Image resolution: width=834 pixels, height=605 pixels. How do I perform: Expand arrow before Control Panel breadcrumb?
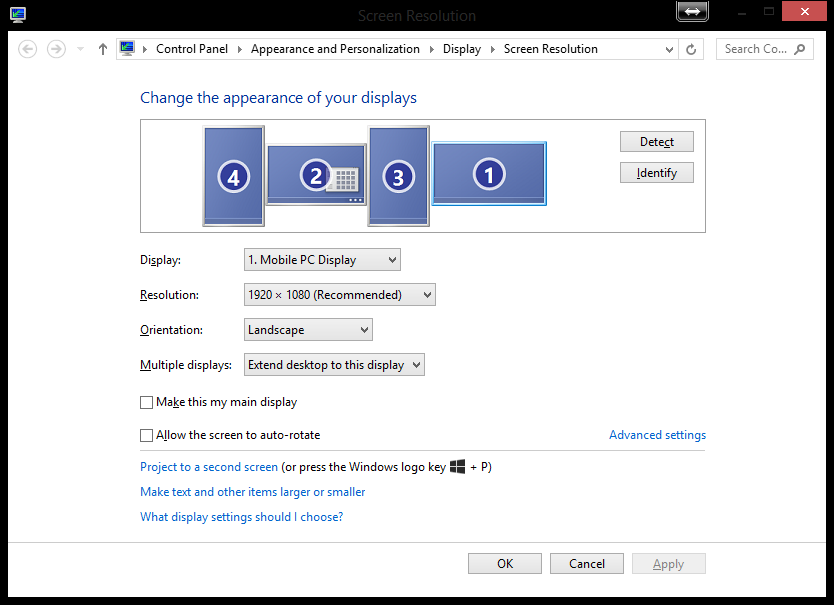pos(145,49)
